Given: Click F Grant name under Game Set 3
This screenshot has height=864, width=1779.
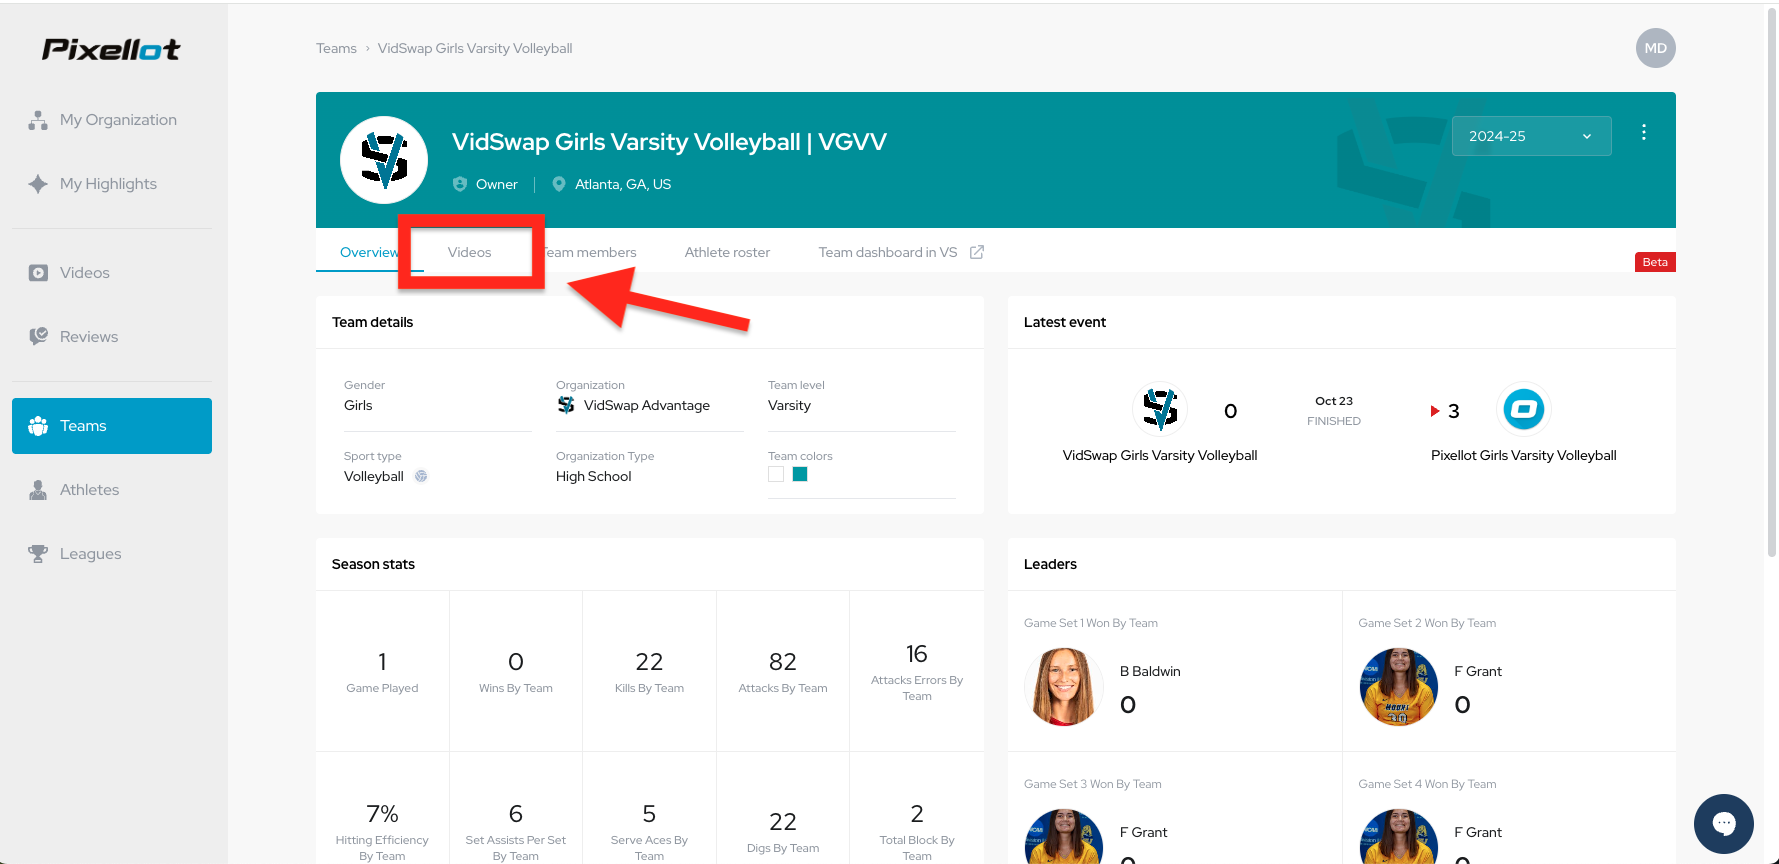Looking at the screenshot, I should pos(1143,832).
